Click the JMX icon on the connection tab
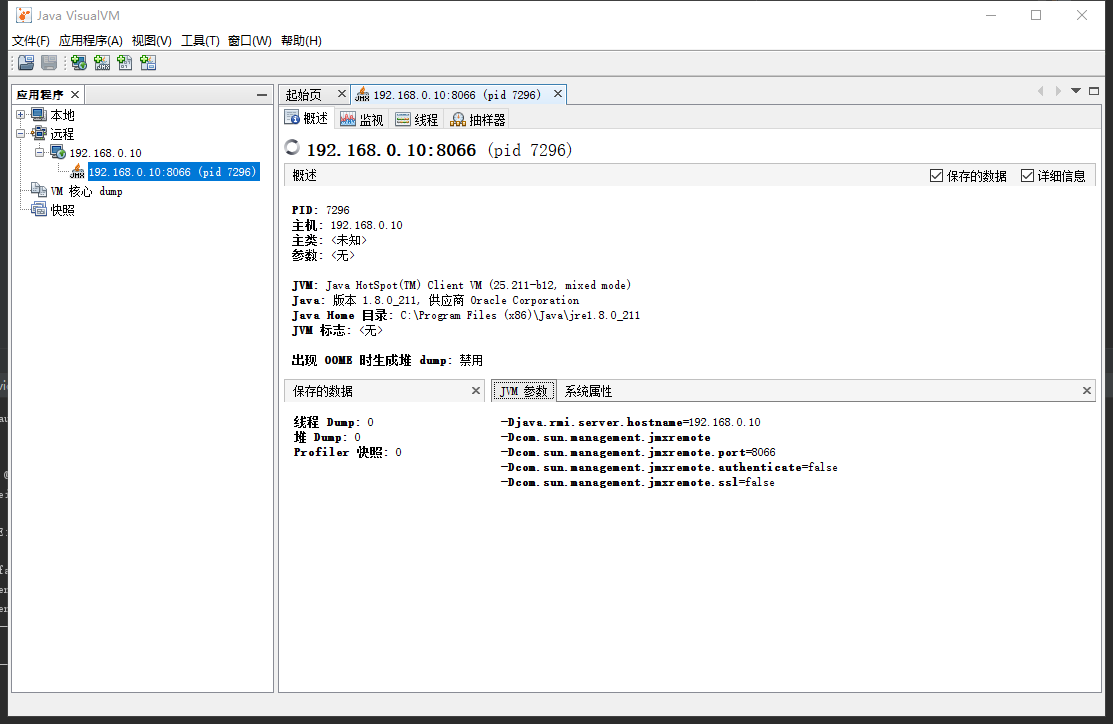Viewport: 1113px width, 724px height. click(362, 94)
